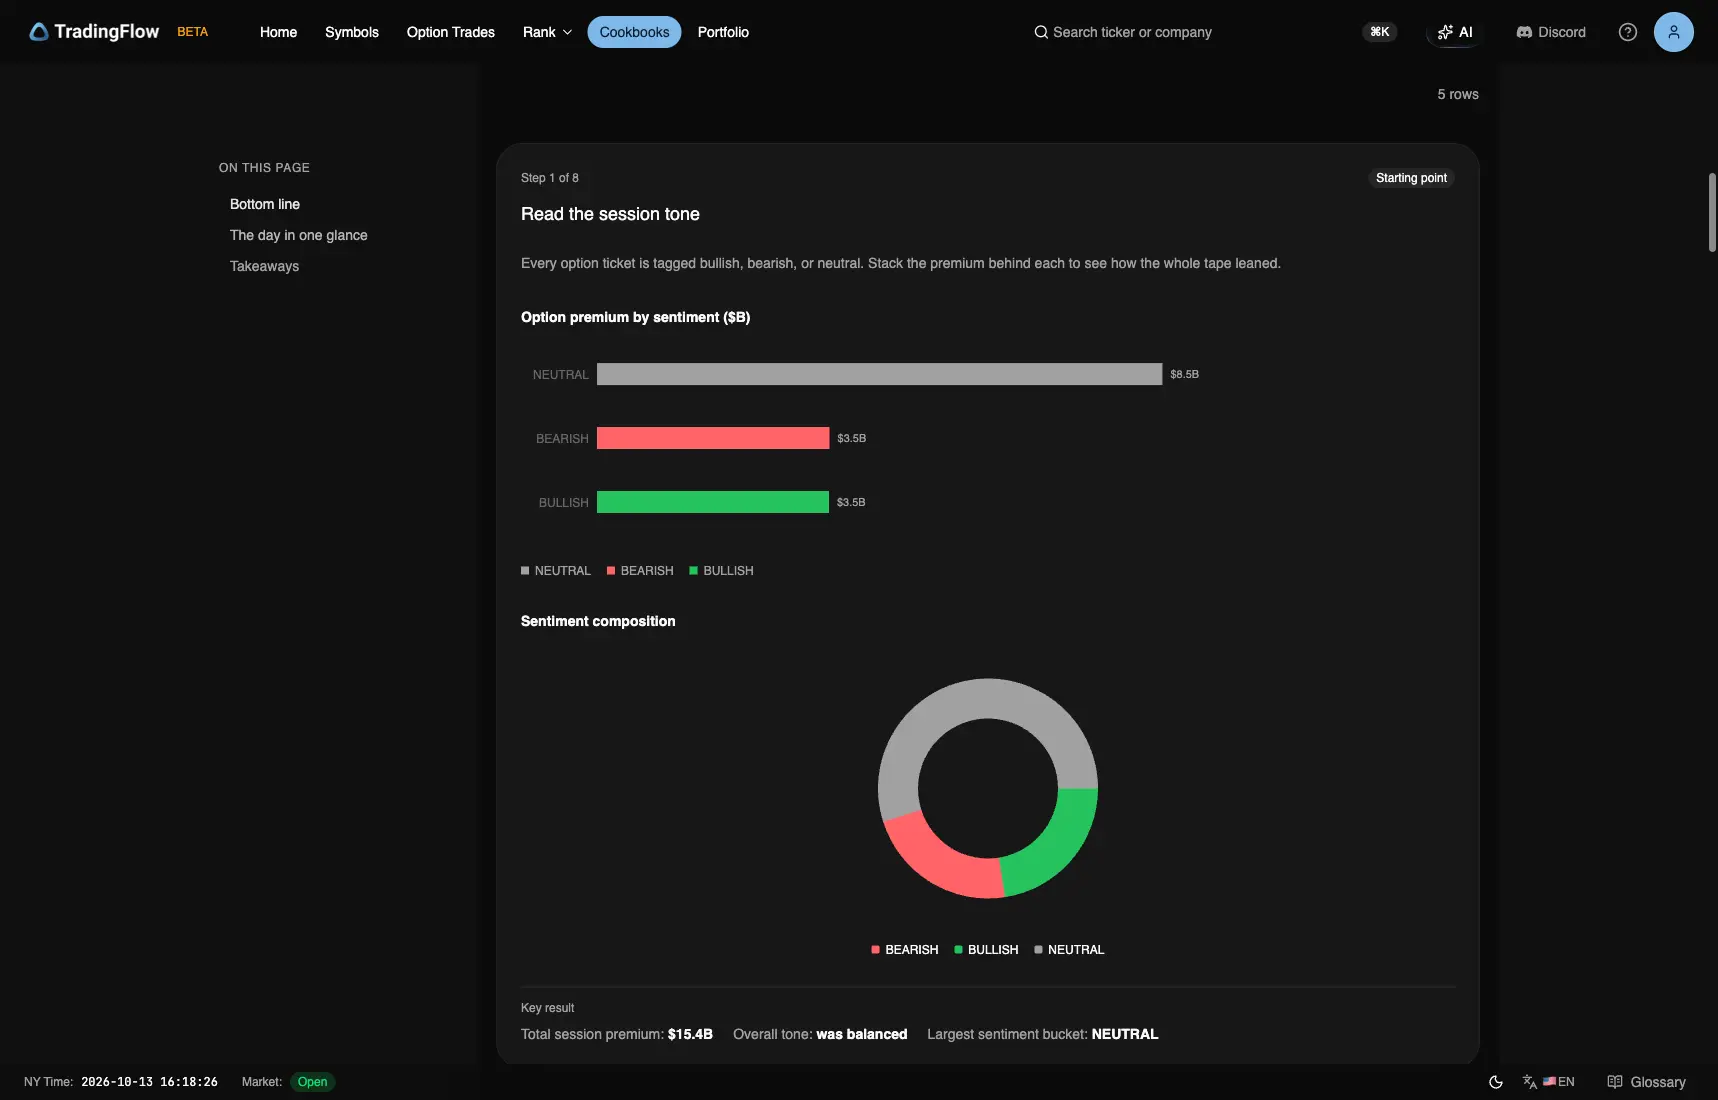
Task: Click the "5 rows" count label
Action: (x=1458, y=94)
